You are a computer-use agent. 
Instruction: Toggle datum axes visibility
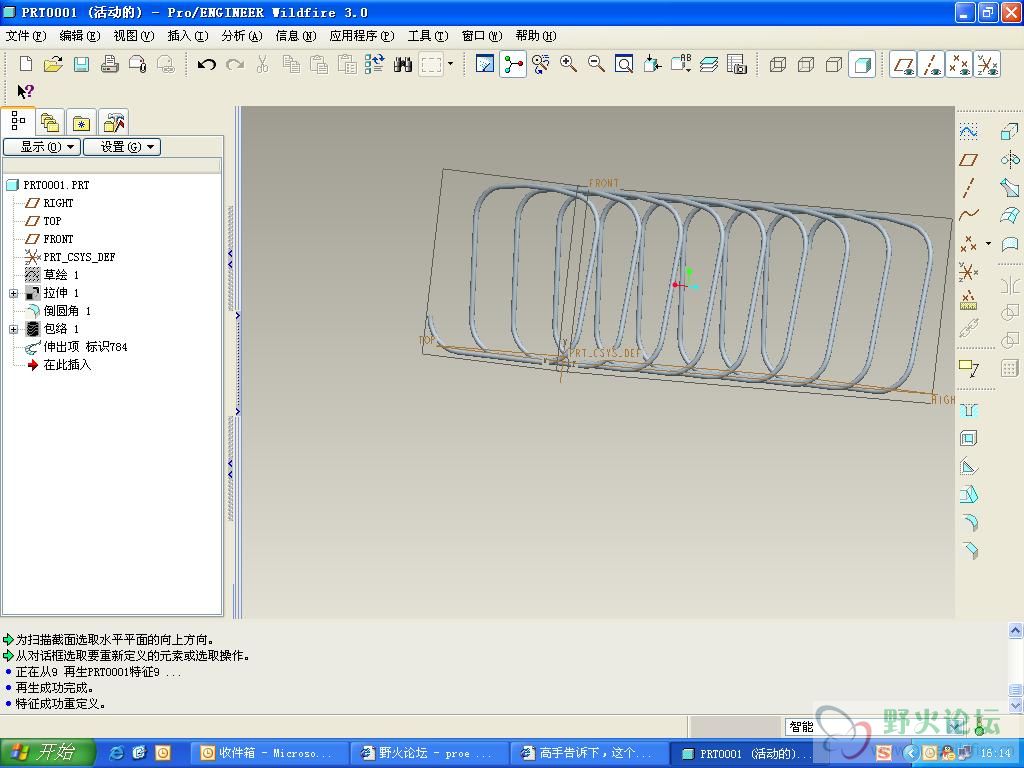(x=932, y=64)
